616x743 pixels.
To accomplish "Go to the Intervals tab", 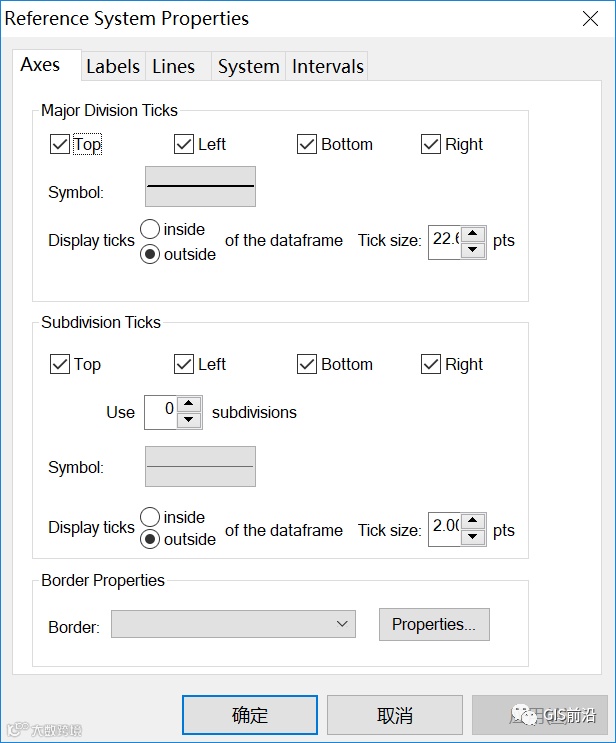I will click(x=327, y=66).
